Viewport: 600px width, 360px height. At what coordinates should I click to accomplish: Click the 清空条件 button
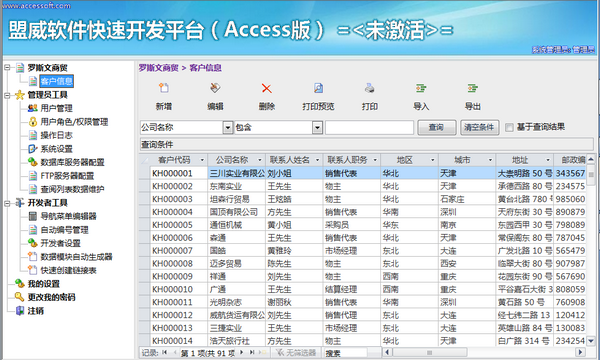479,127
